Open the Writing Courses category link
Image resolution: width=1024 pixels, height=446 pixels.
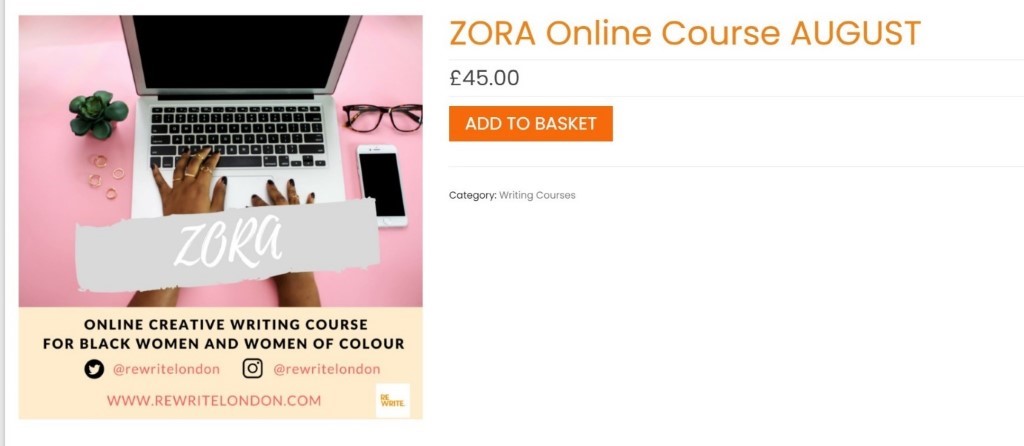pyautogui.click(x=537, y=195)
